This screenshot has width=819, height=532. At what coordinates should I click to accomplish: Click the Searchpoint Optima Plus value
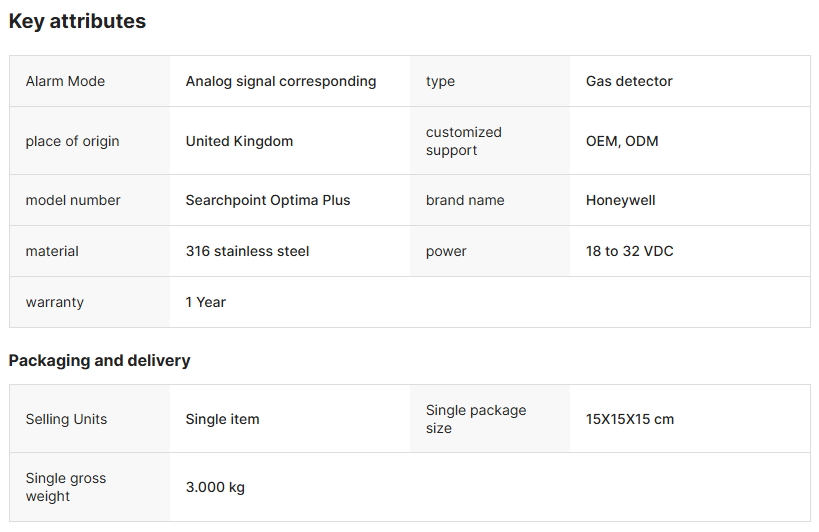(x=268, y=200)
